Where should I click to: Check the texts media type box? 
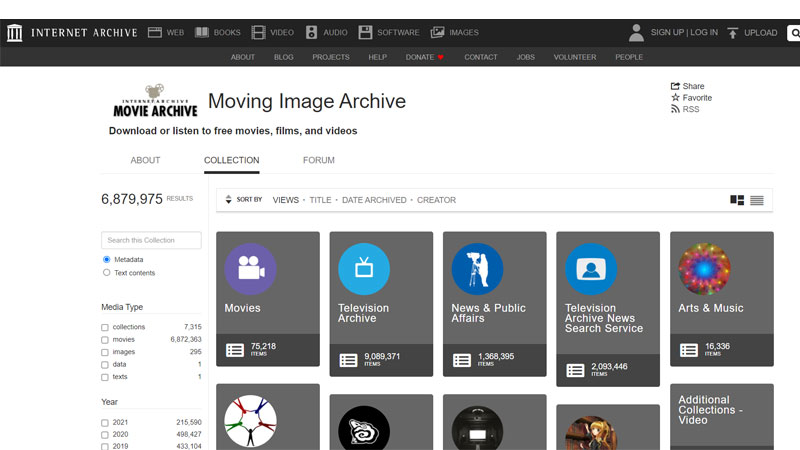(x=105, y=378)
